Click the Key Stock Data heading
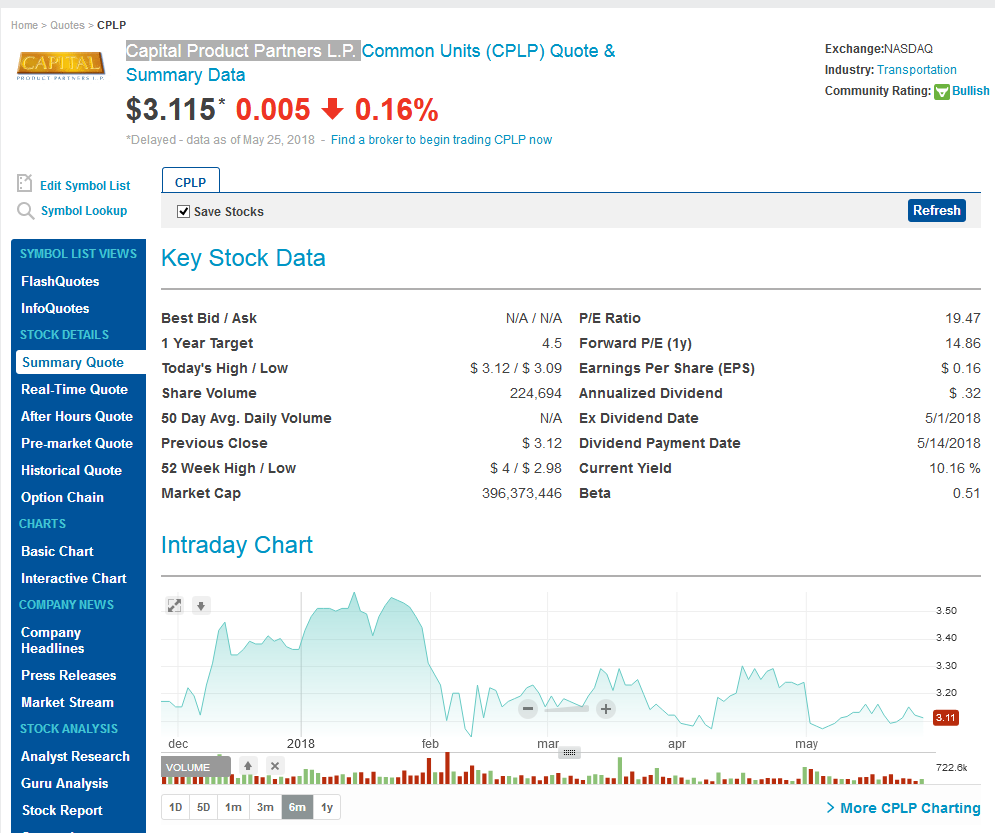Viewport: 995px width, 833px height. point(243,258)
